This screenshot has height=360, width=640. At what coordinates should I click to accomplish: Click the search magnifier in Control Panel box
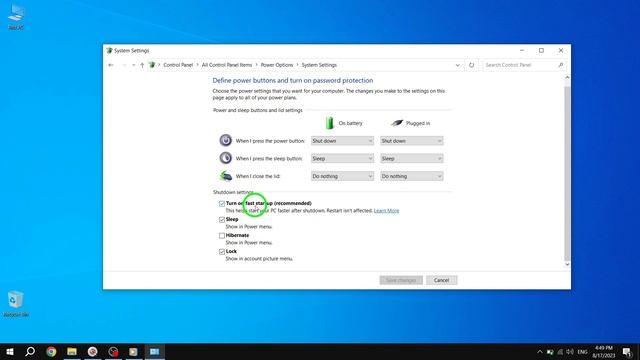pyautogui.click(x=560, y=65)
